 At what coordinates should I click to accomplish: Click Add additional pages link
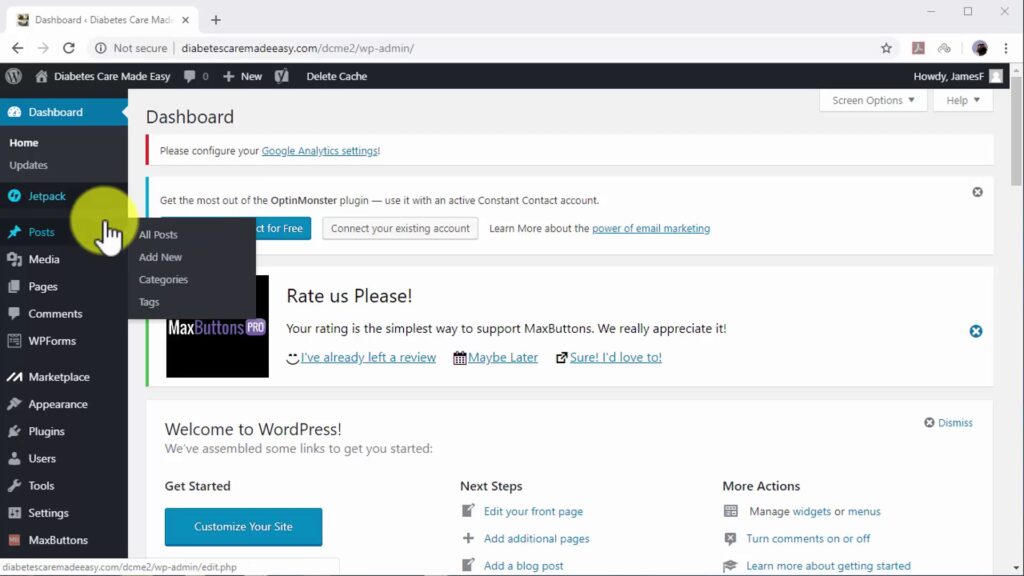coord(536,539)
